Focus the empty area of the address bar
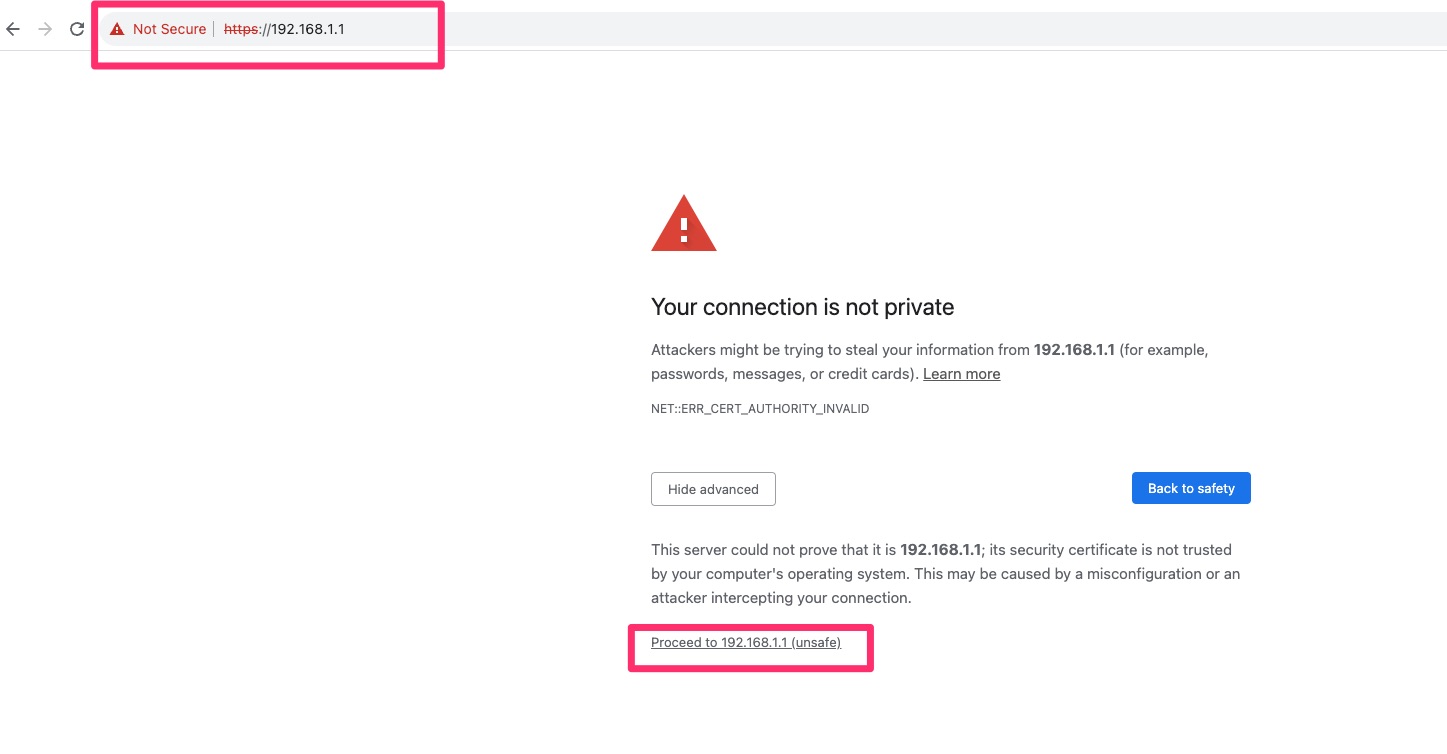 click(900, 29)
